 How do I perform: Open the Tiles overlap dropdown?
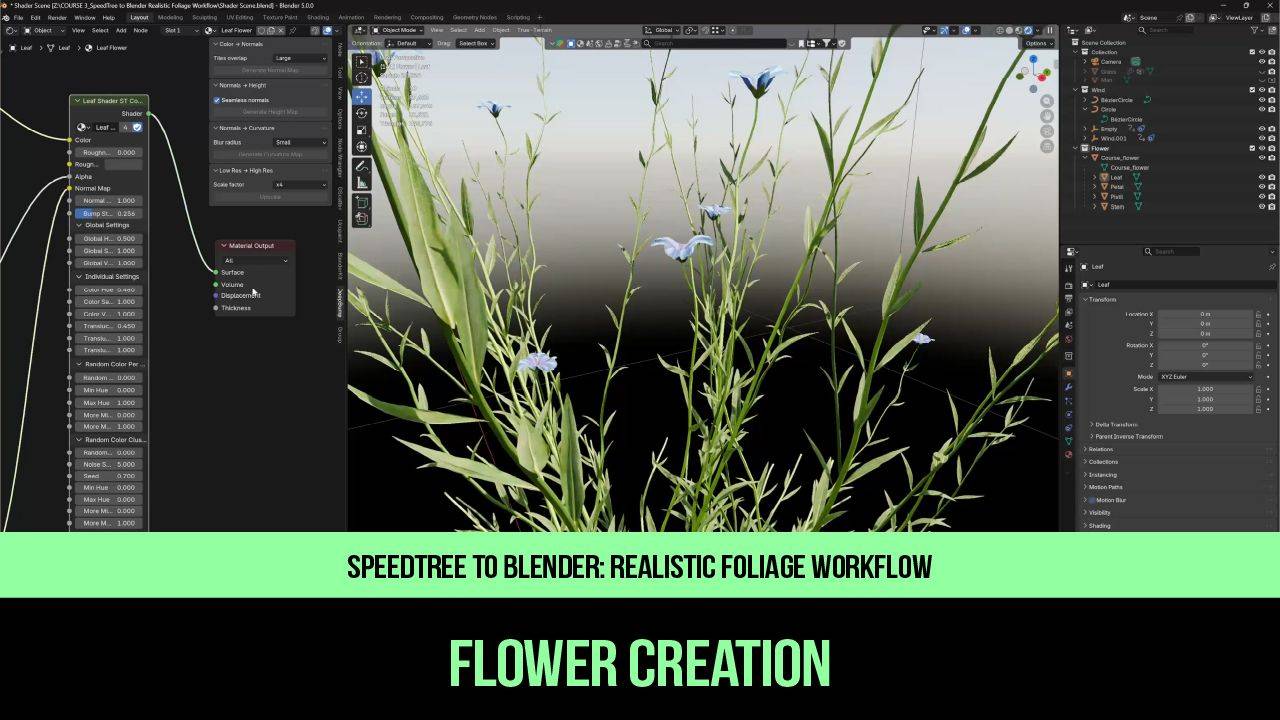click(x=300, y=58)
